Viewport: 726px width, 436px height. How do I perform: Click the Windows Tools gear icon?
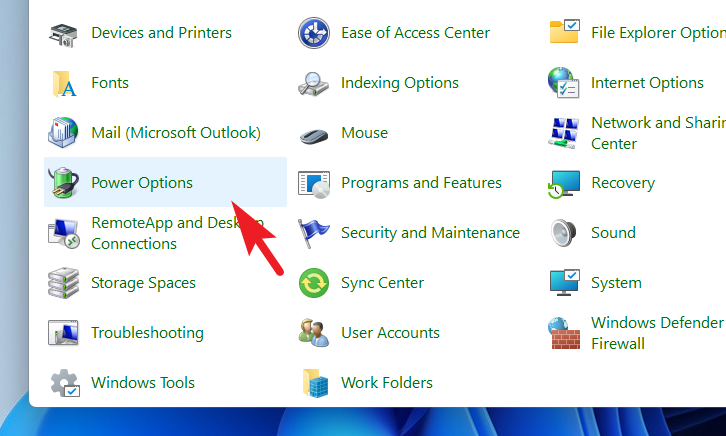(x=65, y=383)
